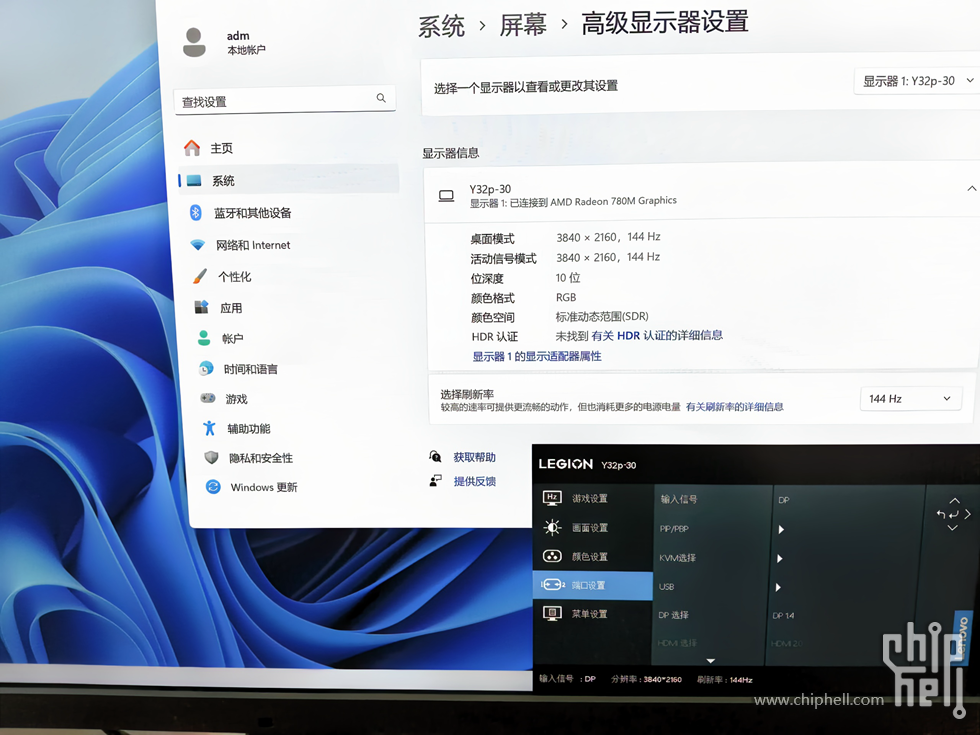Select DP 选择 in the OSD port menu
The width and height of the screenshot is (980, 735).
[673, 615]
